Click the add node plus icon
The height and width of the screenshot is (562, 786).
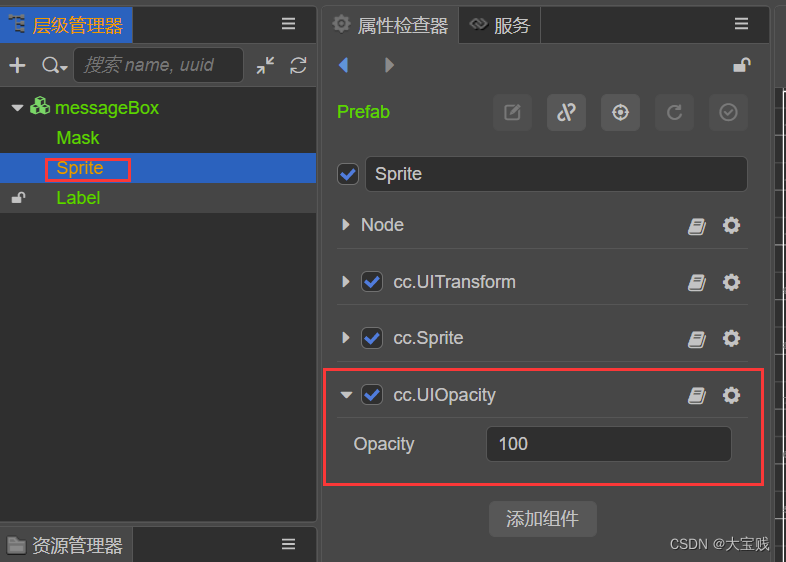tap(17, 66)
